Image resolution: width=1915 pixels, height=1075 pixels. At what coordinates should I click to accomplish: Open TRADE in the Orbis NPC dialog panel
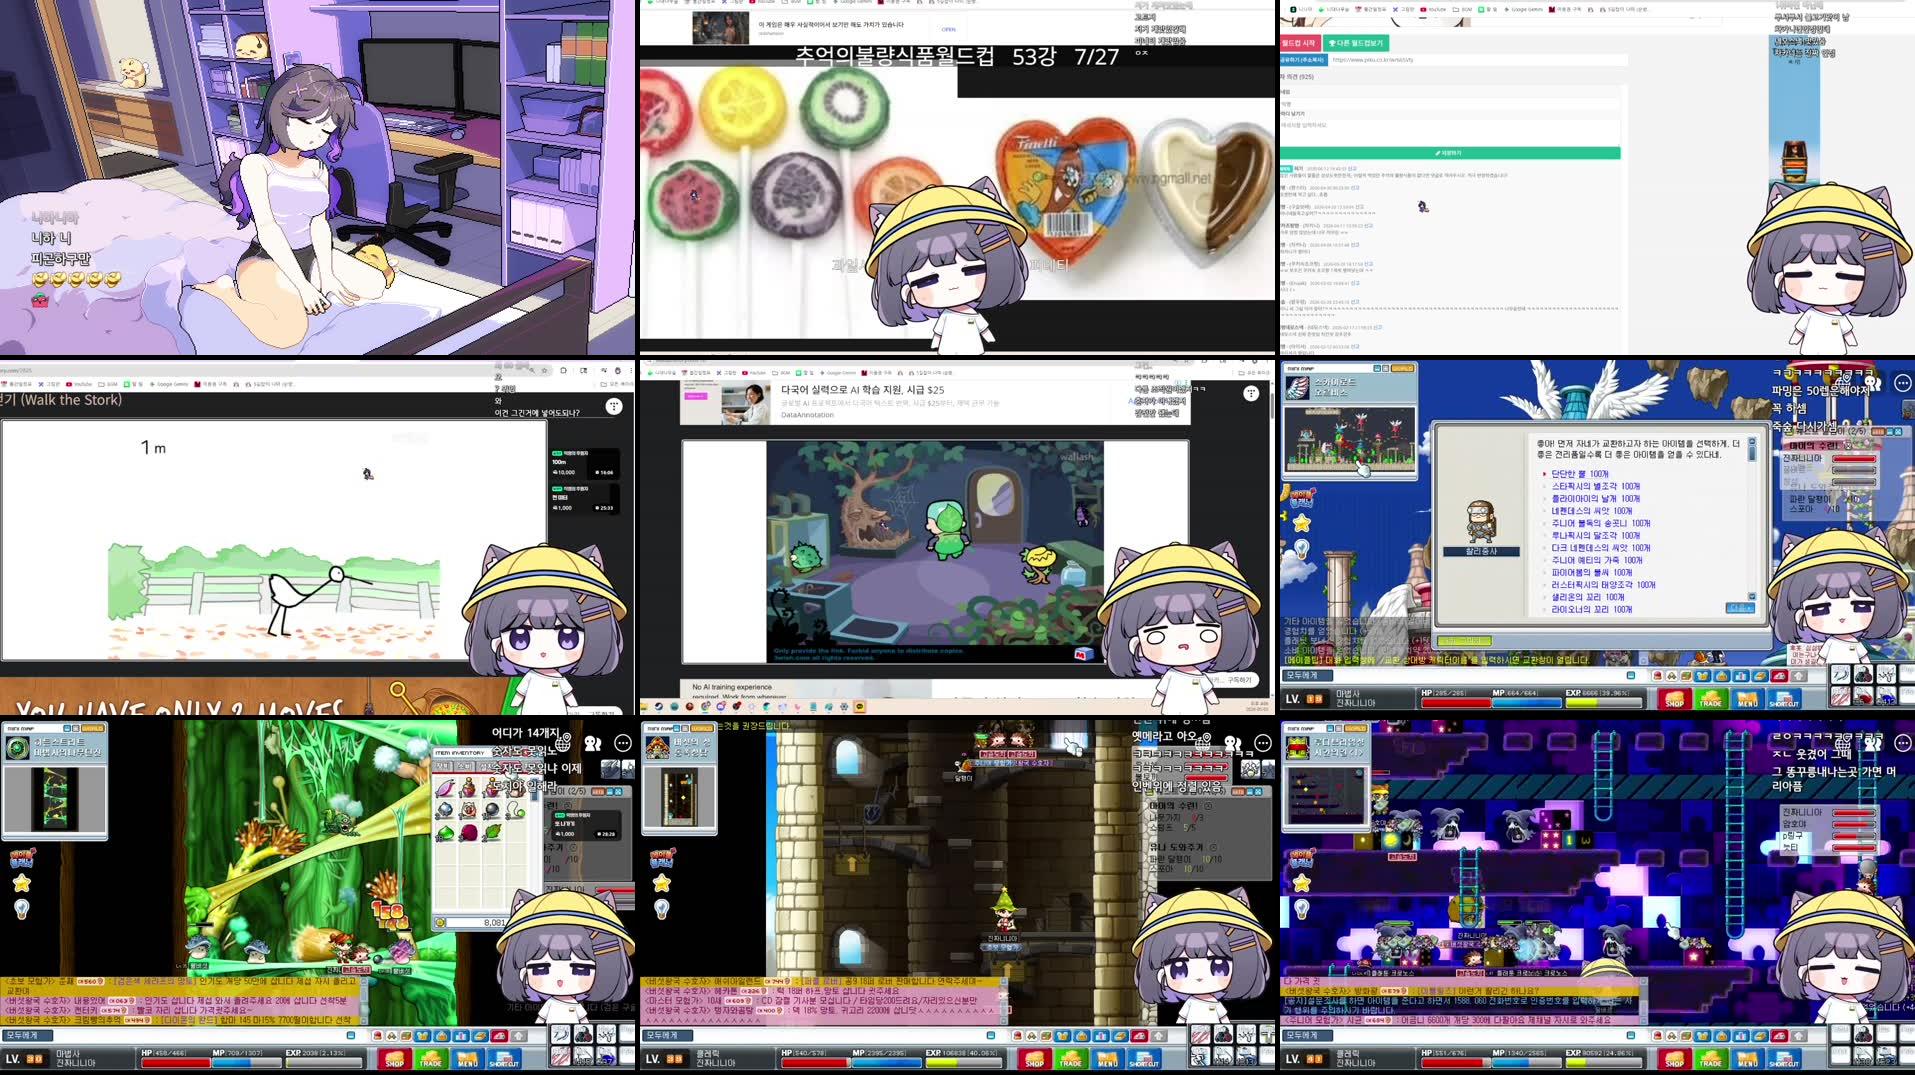1710,699
